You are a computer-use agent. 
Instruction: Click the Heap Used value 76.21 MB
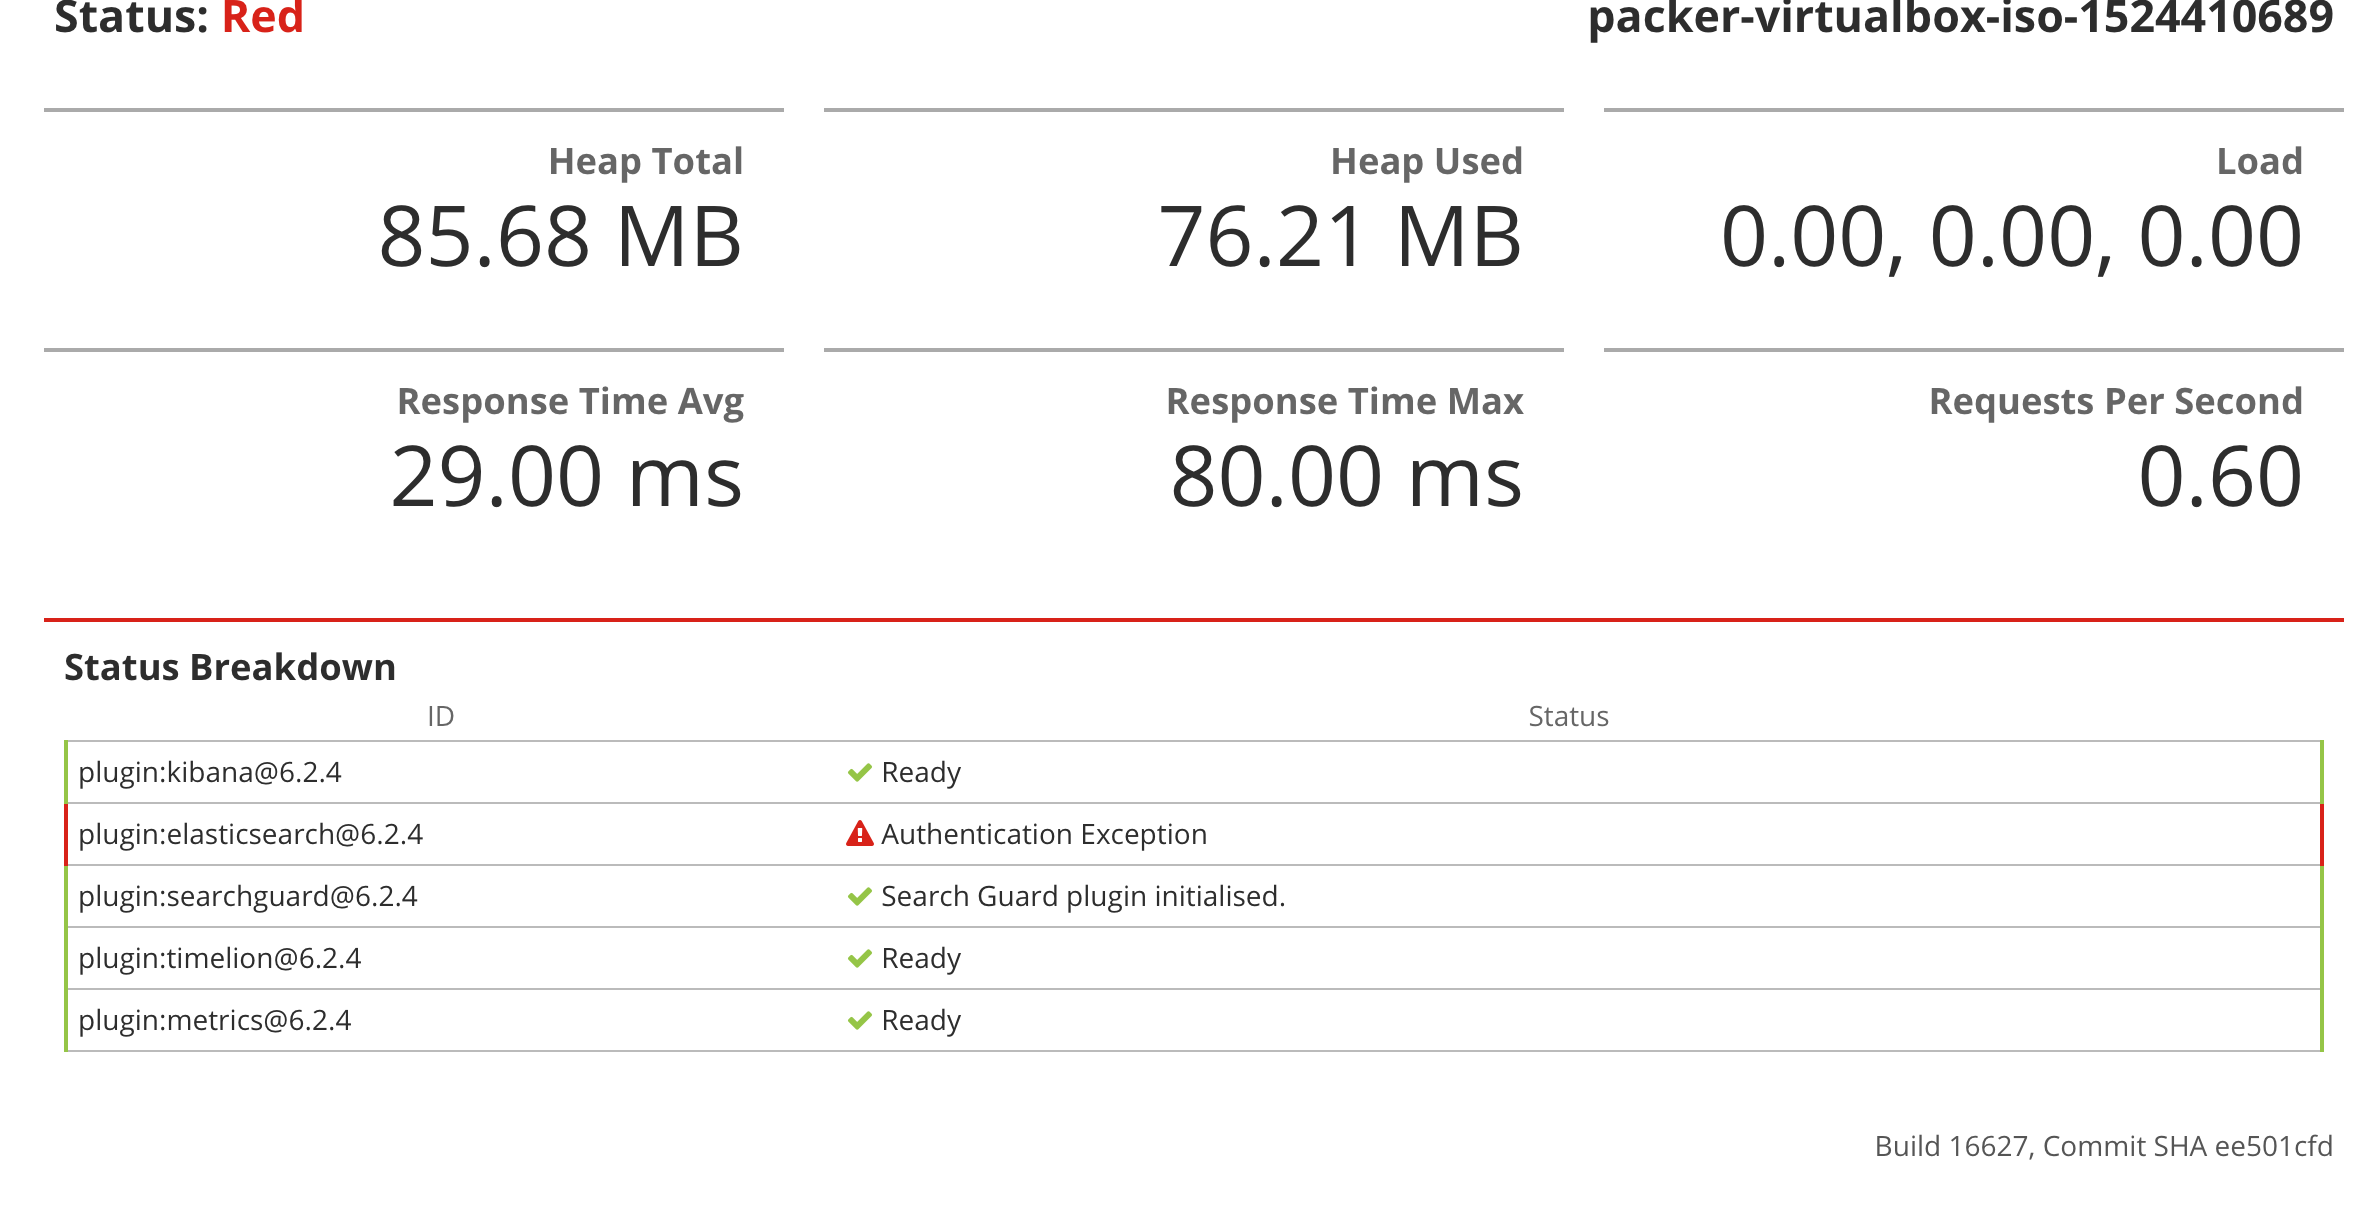1340,238
